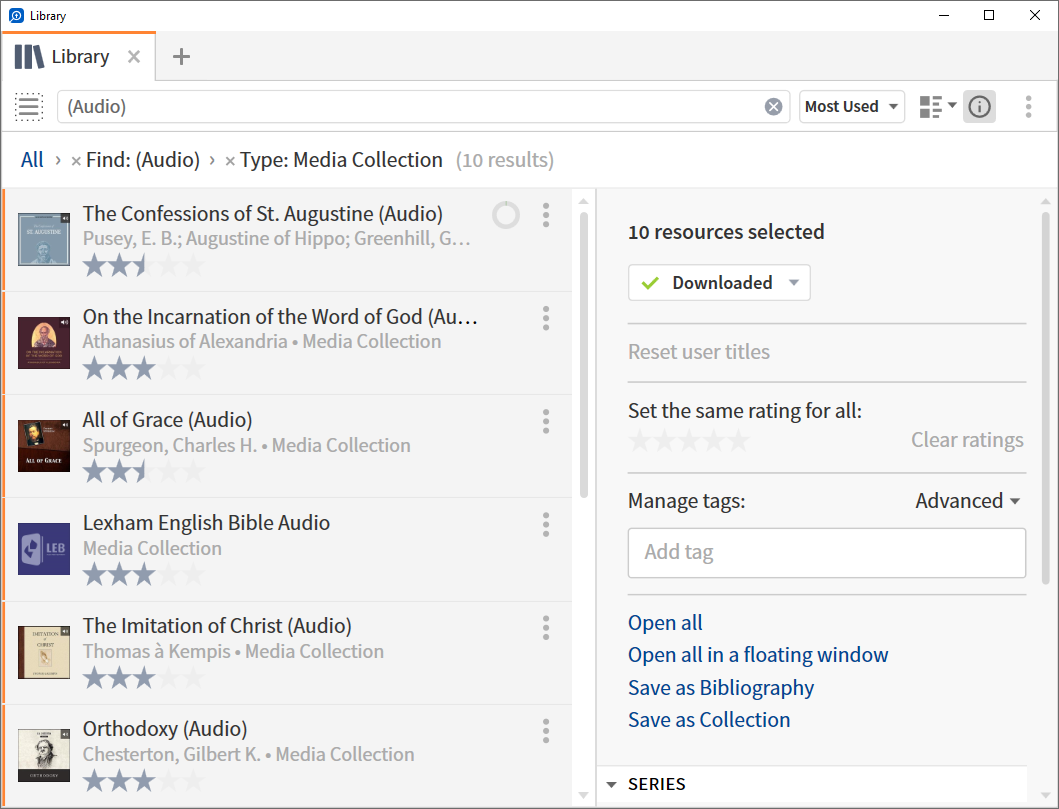Rate Lexham English Bible Audio stars
The width and height of the screenshot is (1059, 809).
click(143, 575)
